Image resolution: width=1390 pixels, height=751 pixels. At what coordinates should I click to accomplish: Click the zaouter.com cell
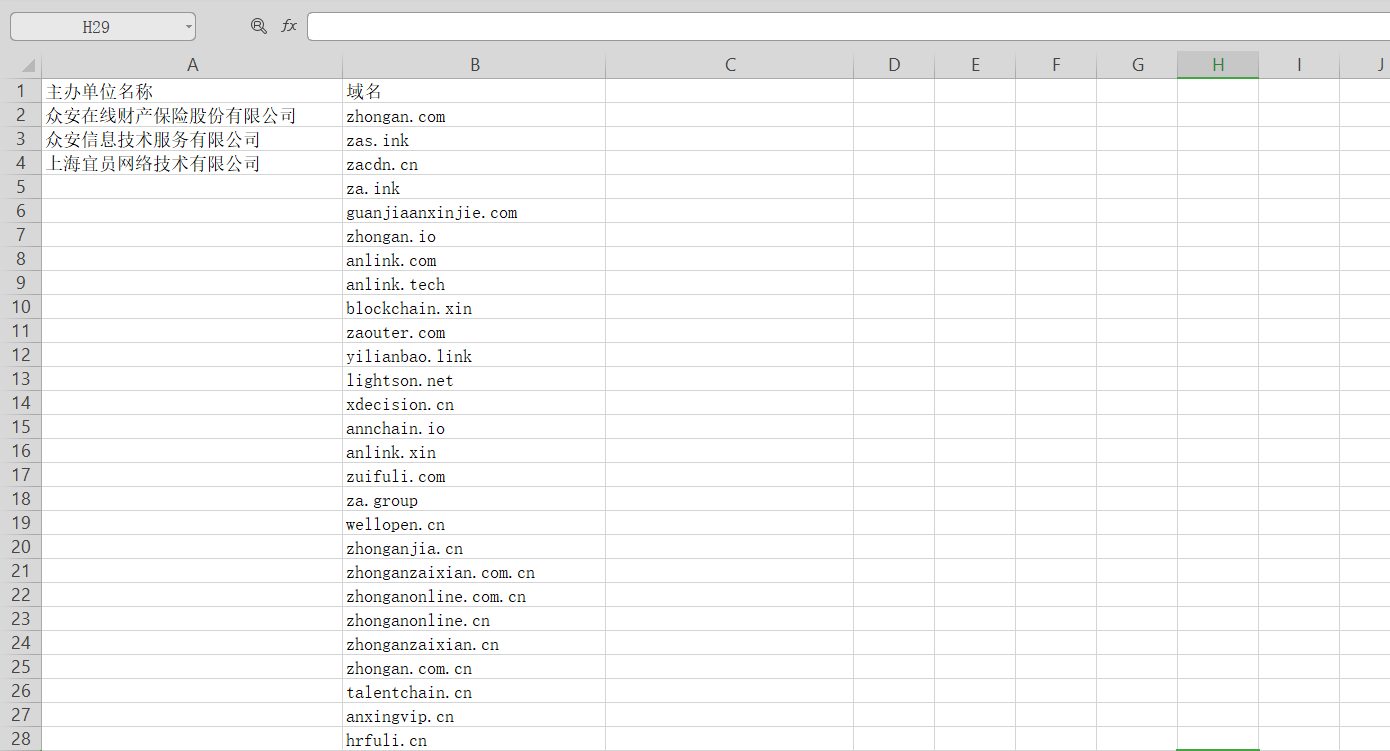[x=474, y=331]
